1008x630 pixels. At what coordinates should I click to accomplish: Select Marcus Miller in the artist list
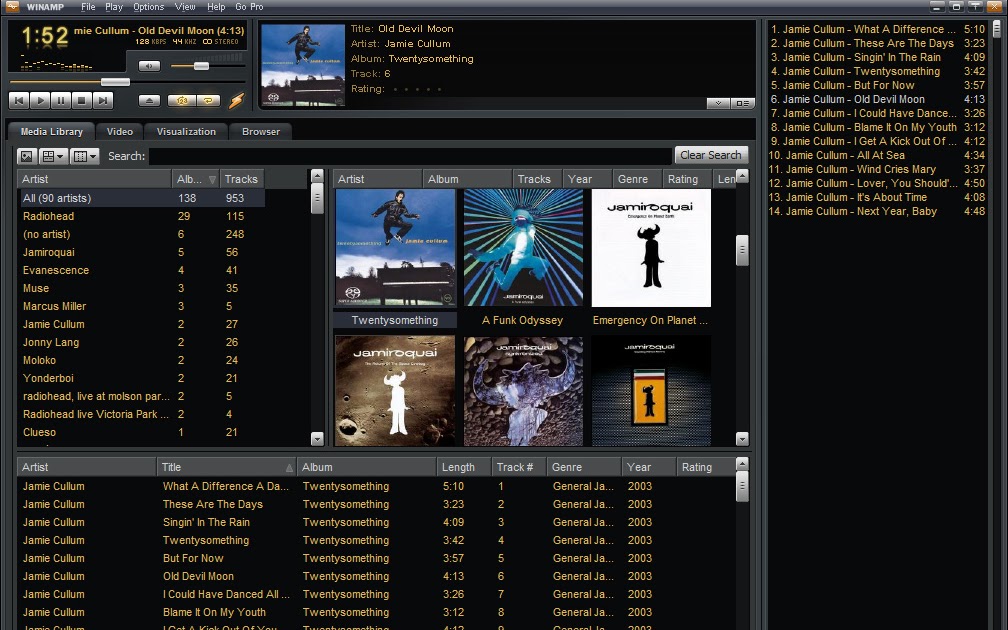coord(141,306)
